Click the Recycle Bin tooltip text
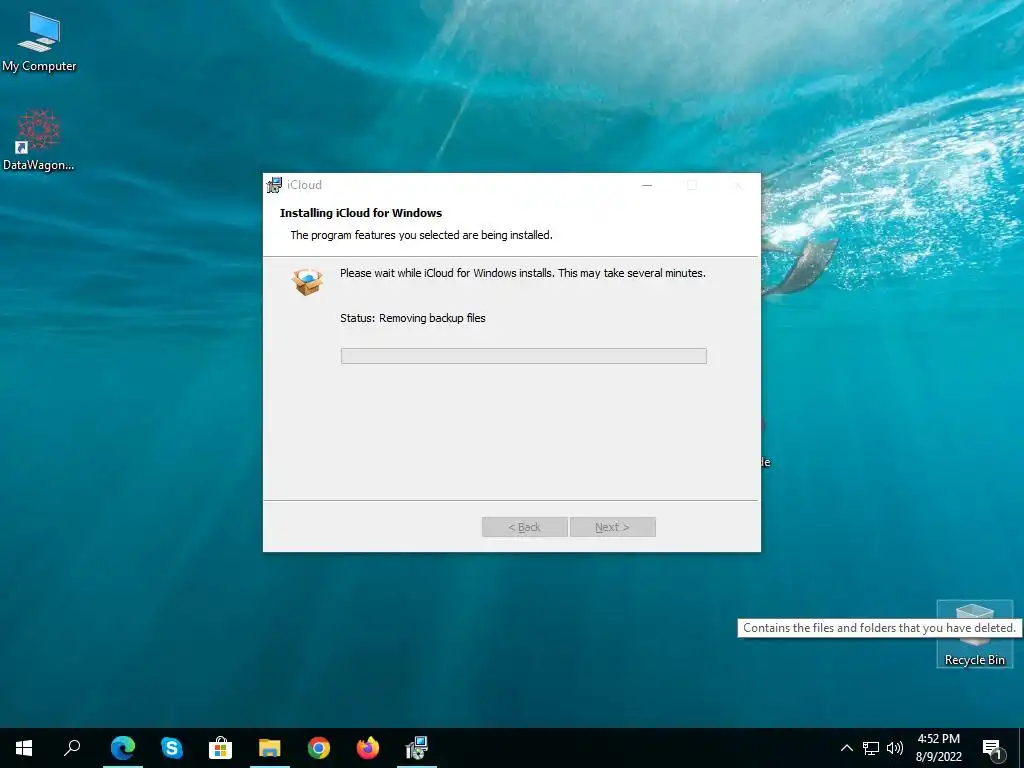Viewport: 1024px width, 768px height. [879, 628]
